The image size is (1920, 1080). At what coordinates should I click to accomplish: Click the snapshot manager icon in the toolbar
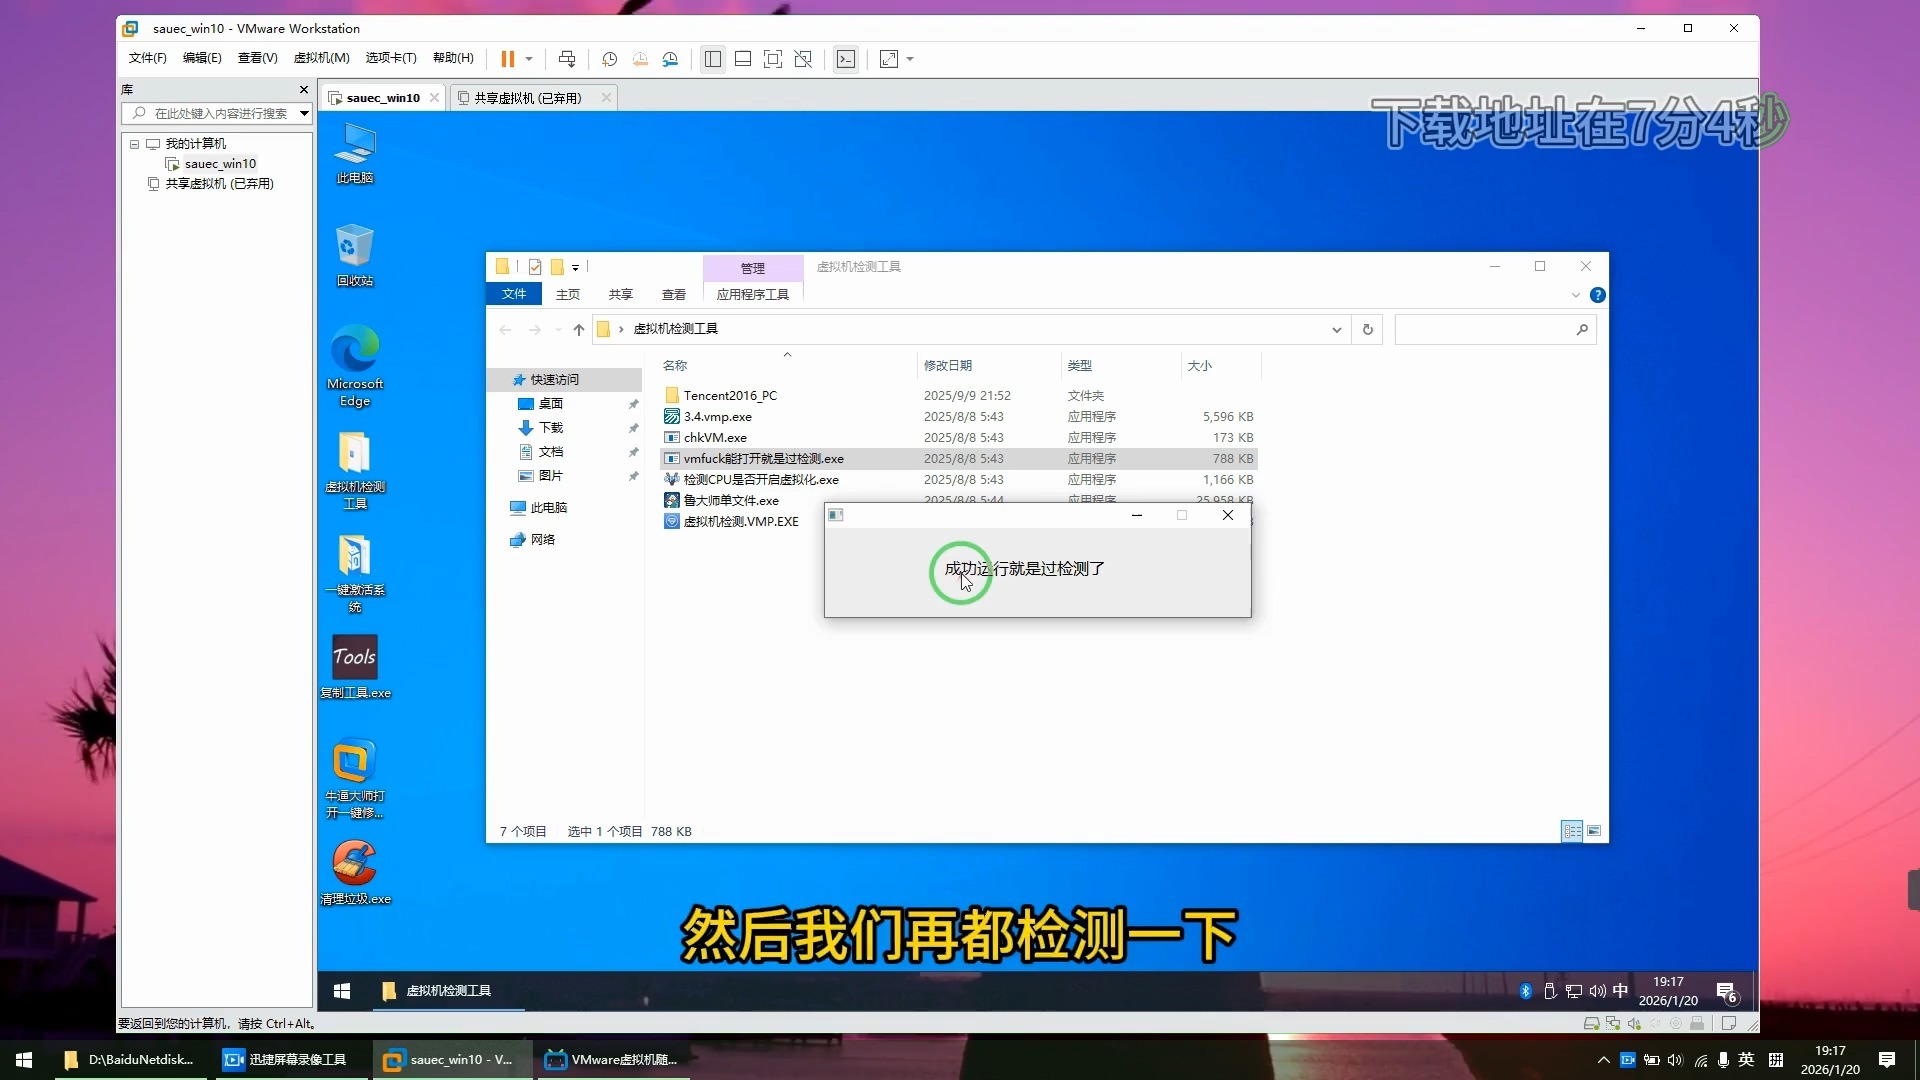[670, 59]
